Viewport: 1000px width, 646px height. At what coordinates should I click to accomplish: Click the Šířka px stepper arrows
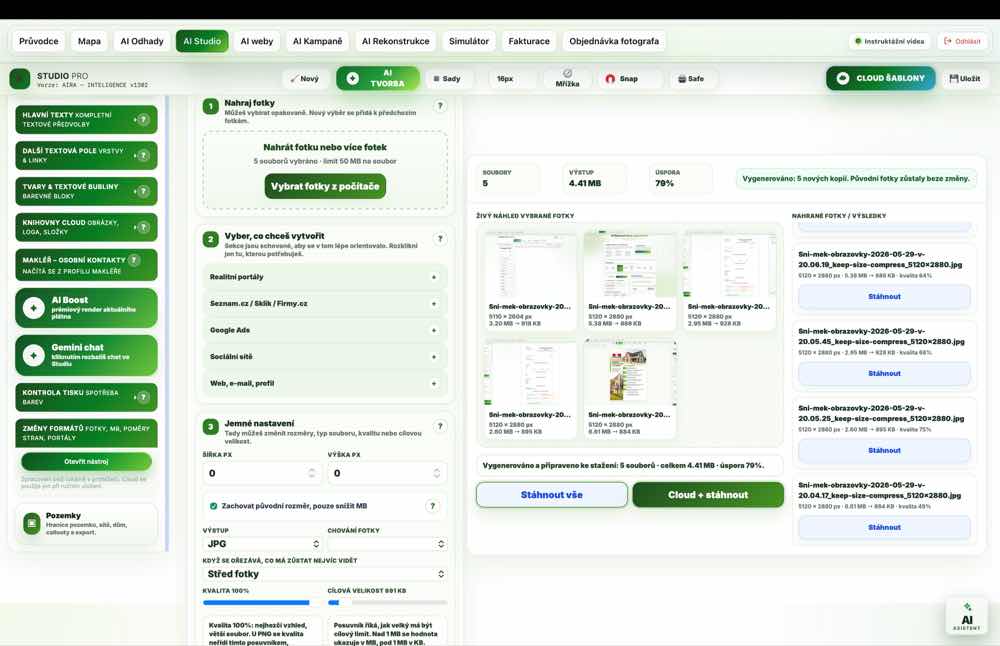click(x=311, y=473)
